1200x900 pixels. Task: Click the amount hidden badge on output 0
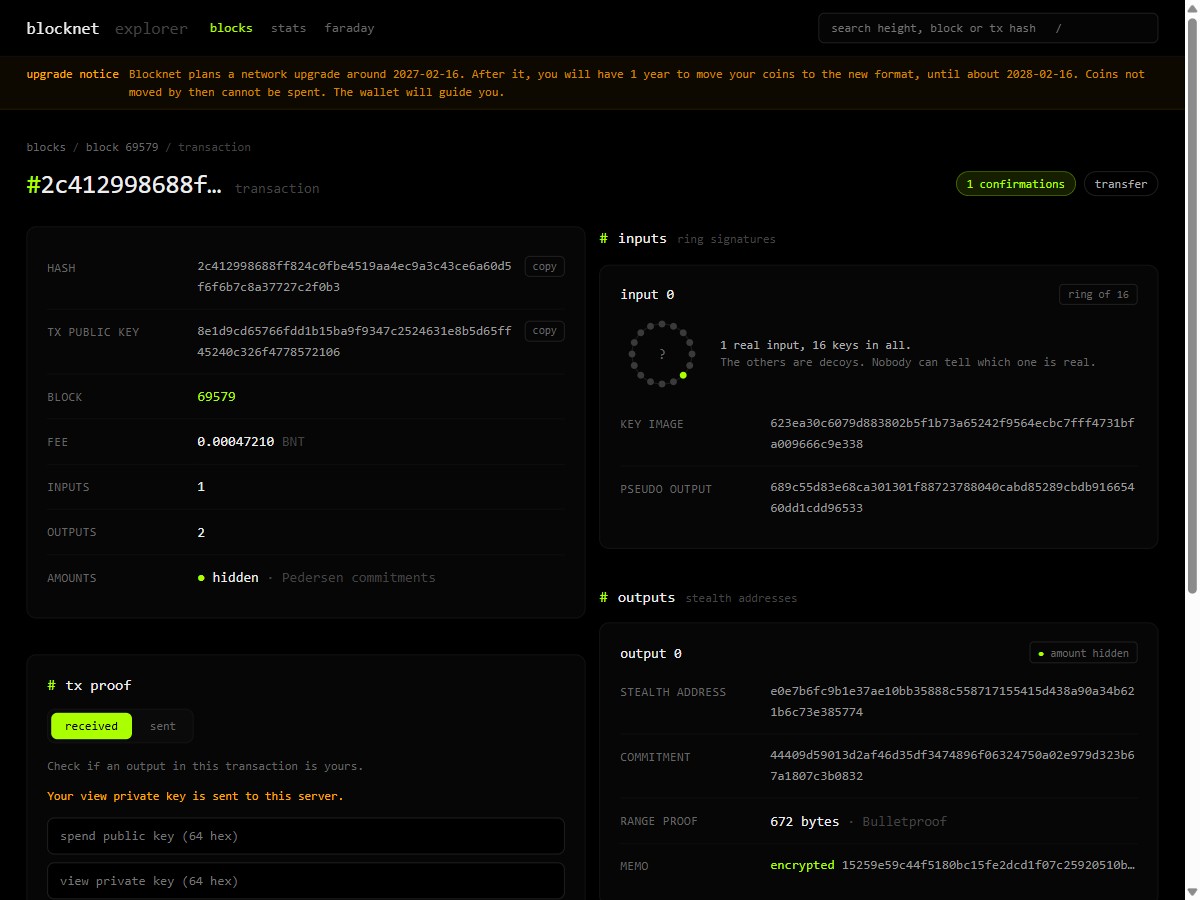[x=1083, y=653]
